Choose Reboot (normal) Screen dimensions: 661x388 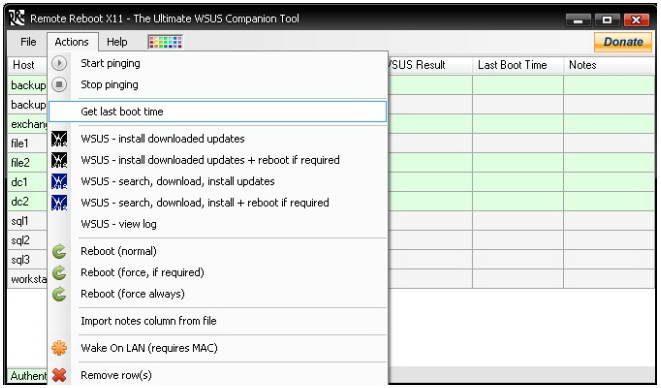tap(218, 251)
